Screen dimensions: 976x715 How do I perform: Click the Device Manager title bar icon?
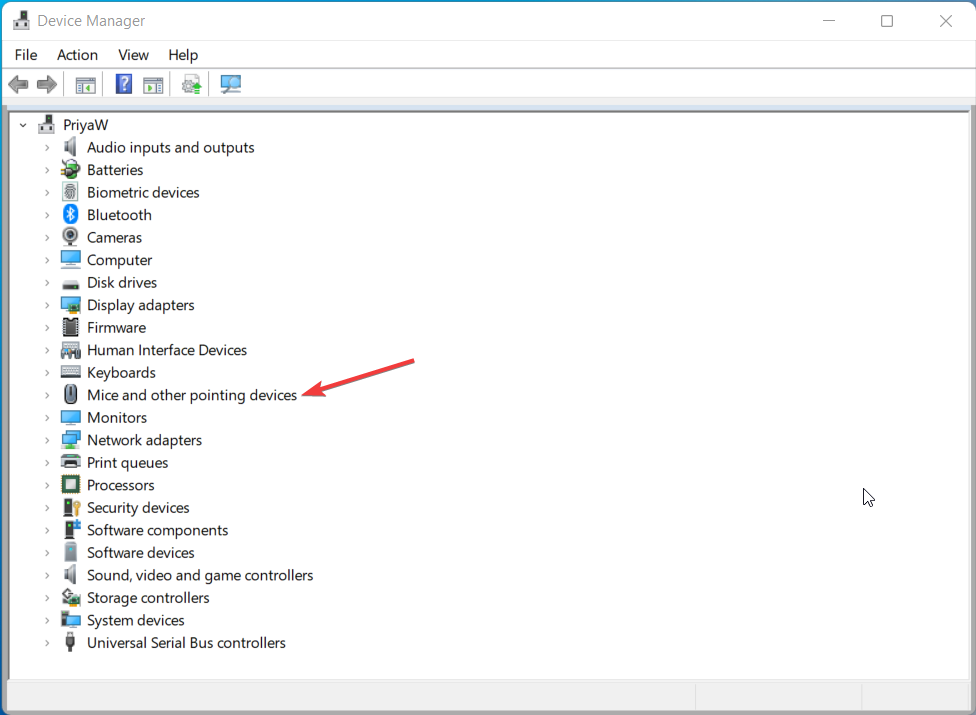coord(21,21)
